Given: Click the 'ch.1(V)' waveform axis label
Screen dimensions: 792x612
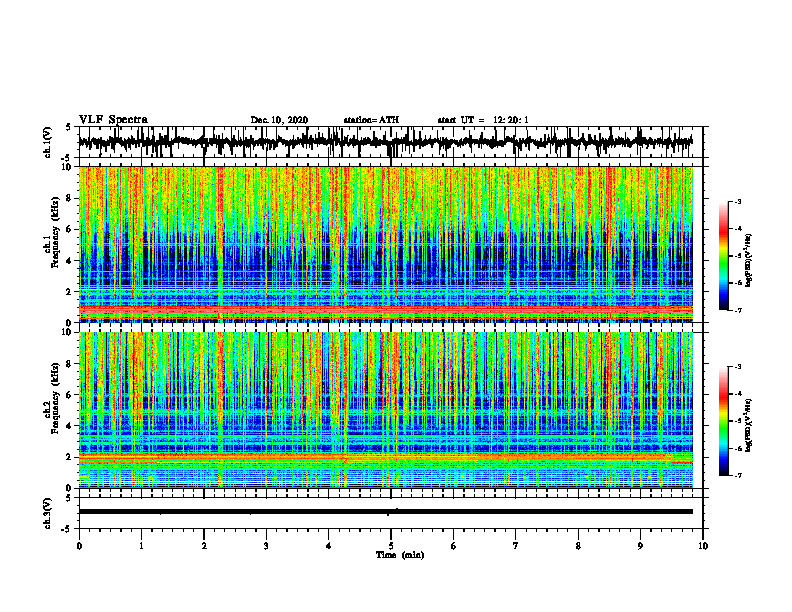Looking at the screenshot, I should coord(48,142).
